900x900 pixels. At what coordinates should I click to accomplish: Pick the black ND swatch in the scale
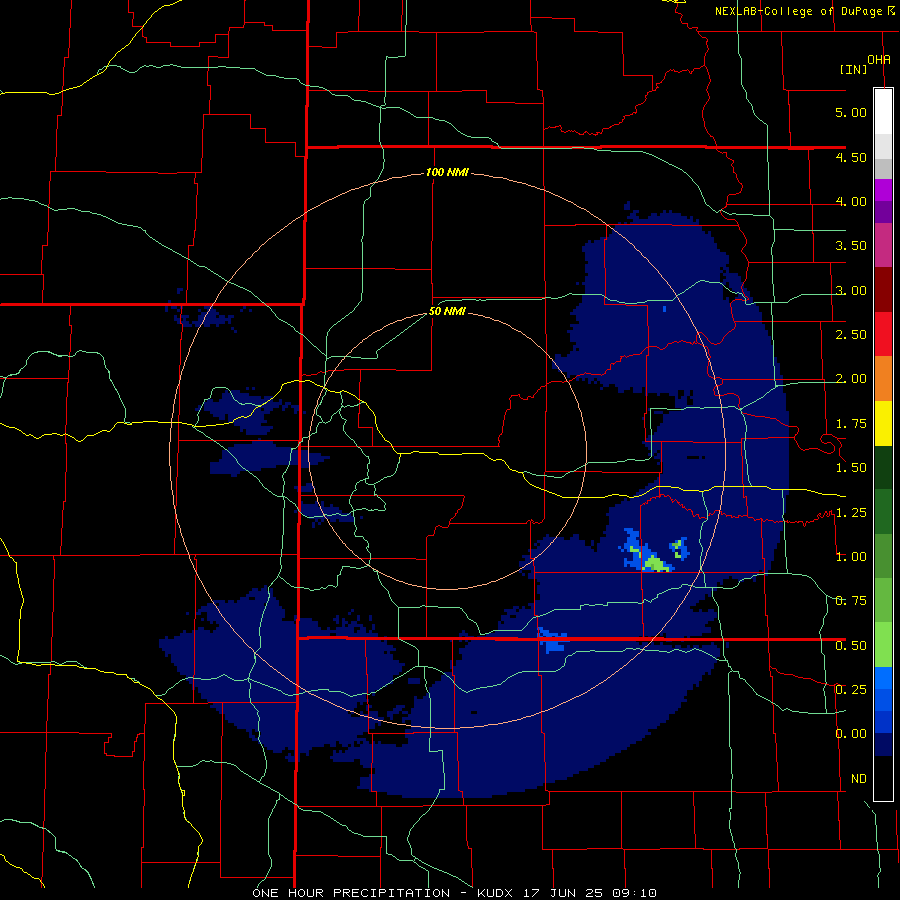click(x=883, y=778)
